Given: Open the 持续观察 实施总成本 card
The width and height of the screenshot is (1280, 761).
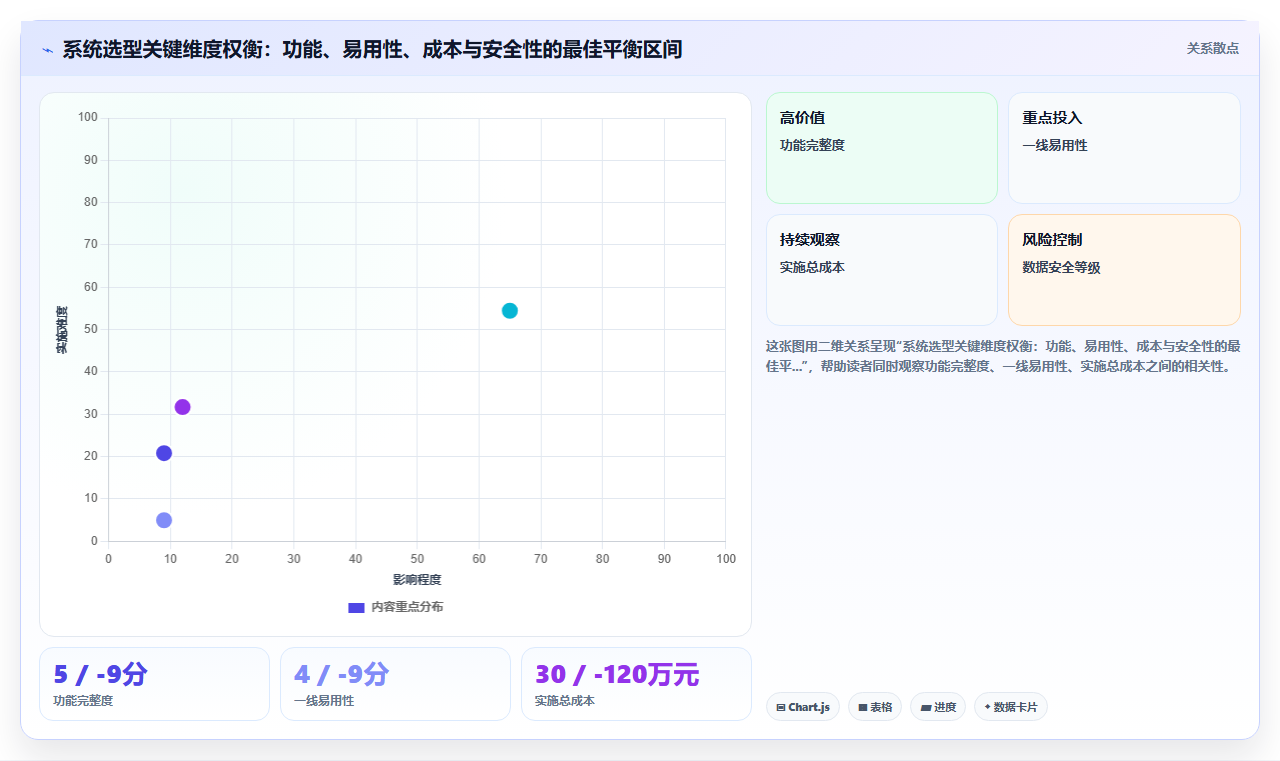Looking at the screenshot, I should point(882,270).
